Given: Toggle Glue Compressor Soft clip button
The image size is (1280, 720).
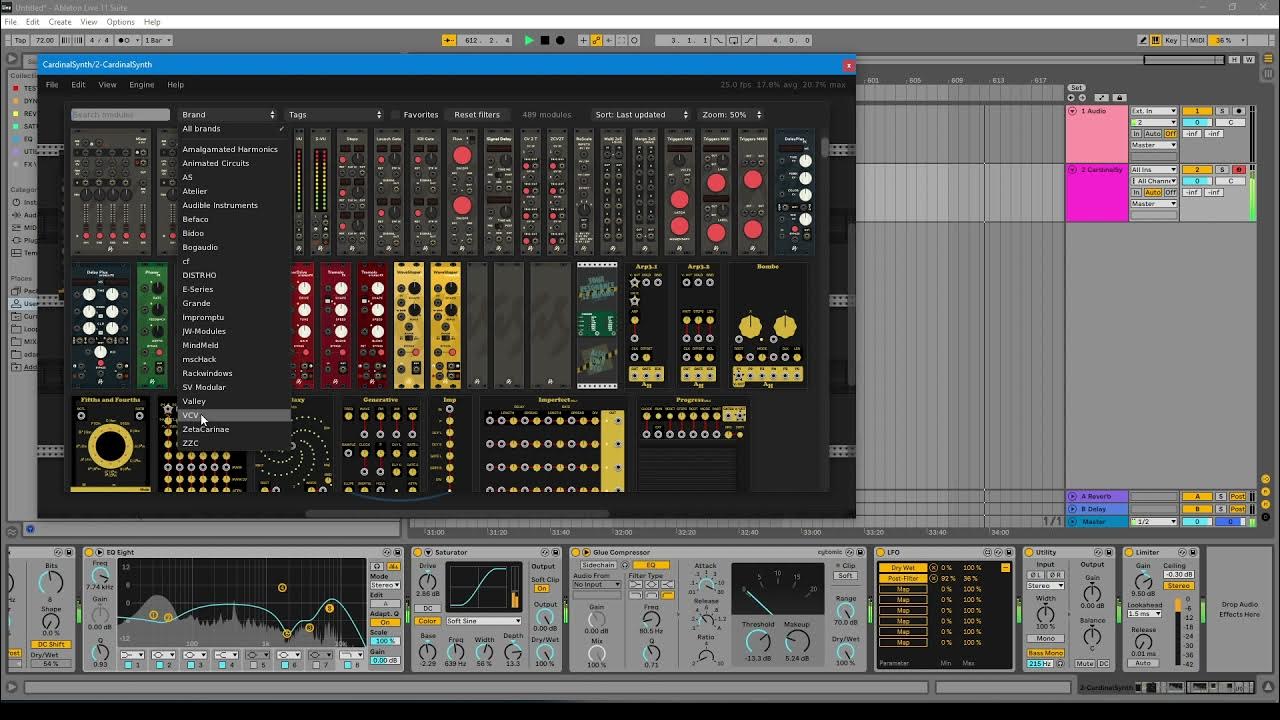Looking at the screenshot, I should (x=845, y=575).
